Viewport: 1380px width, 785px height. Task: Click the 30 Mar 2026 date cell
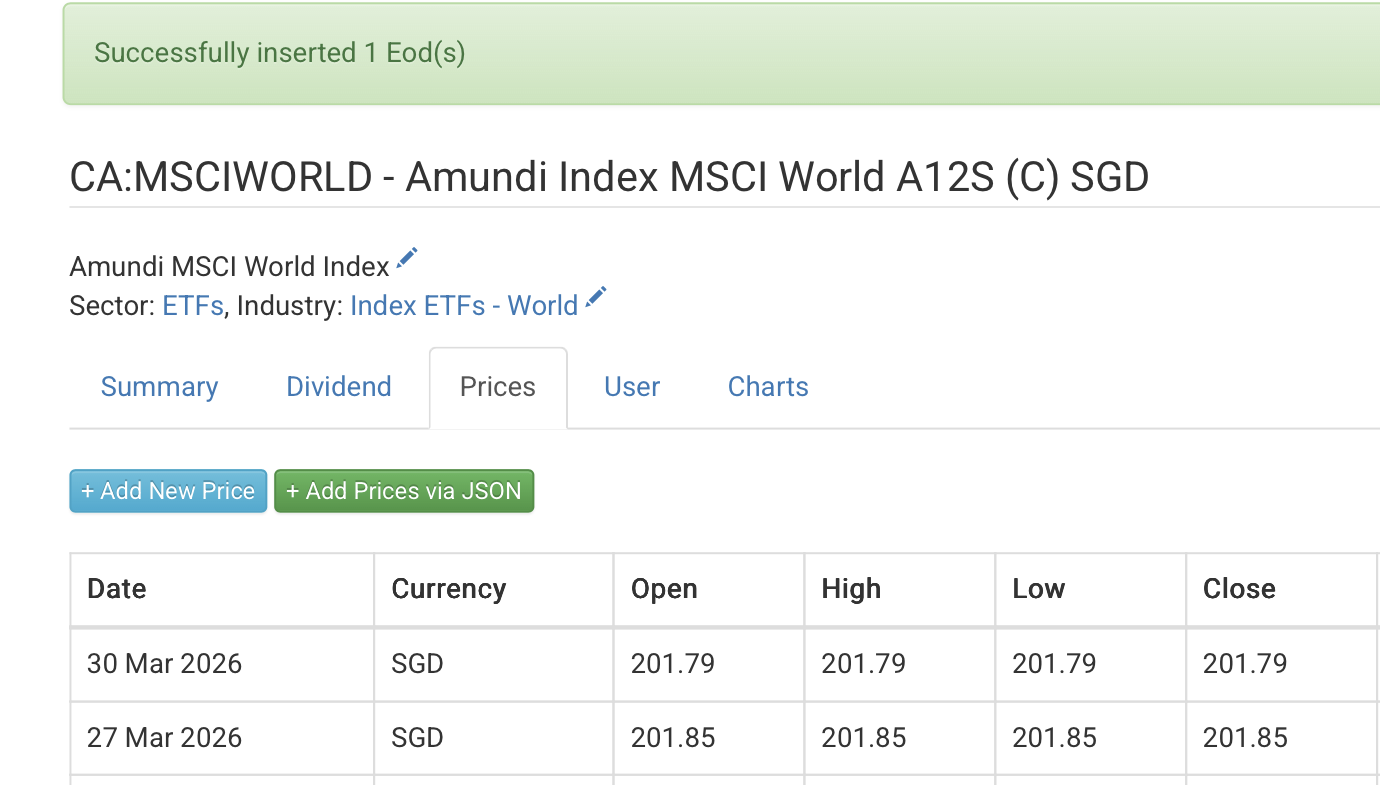click(165, 664)
